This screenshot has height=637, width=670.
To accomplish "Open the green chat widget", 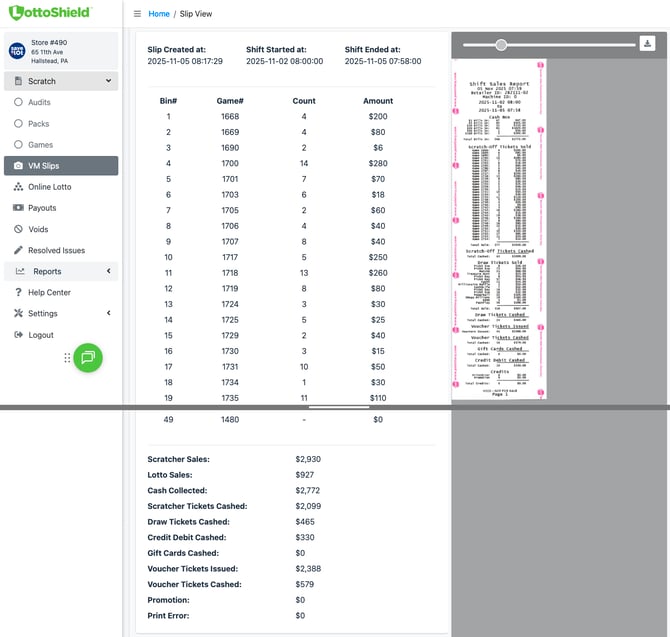I will coord(88,357).
